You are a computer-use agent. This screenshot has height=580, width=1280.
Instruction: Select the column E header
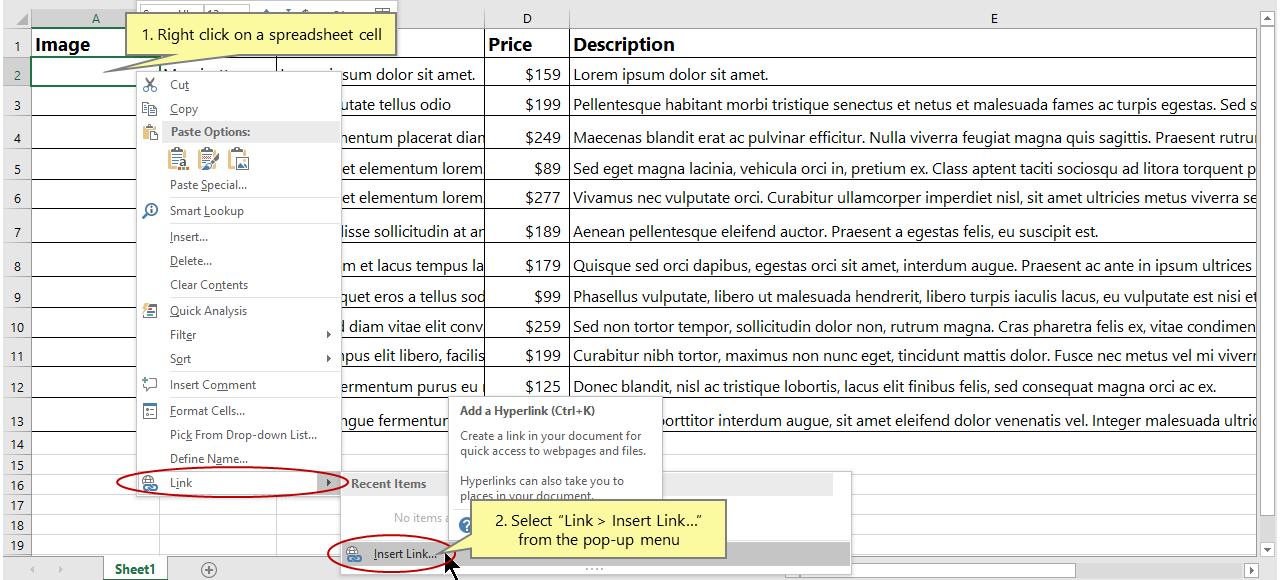[993, 17]
